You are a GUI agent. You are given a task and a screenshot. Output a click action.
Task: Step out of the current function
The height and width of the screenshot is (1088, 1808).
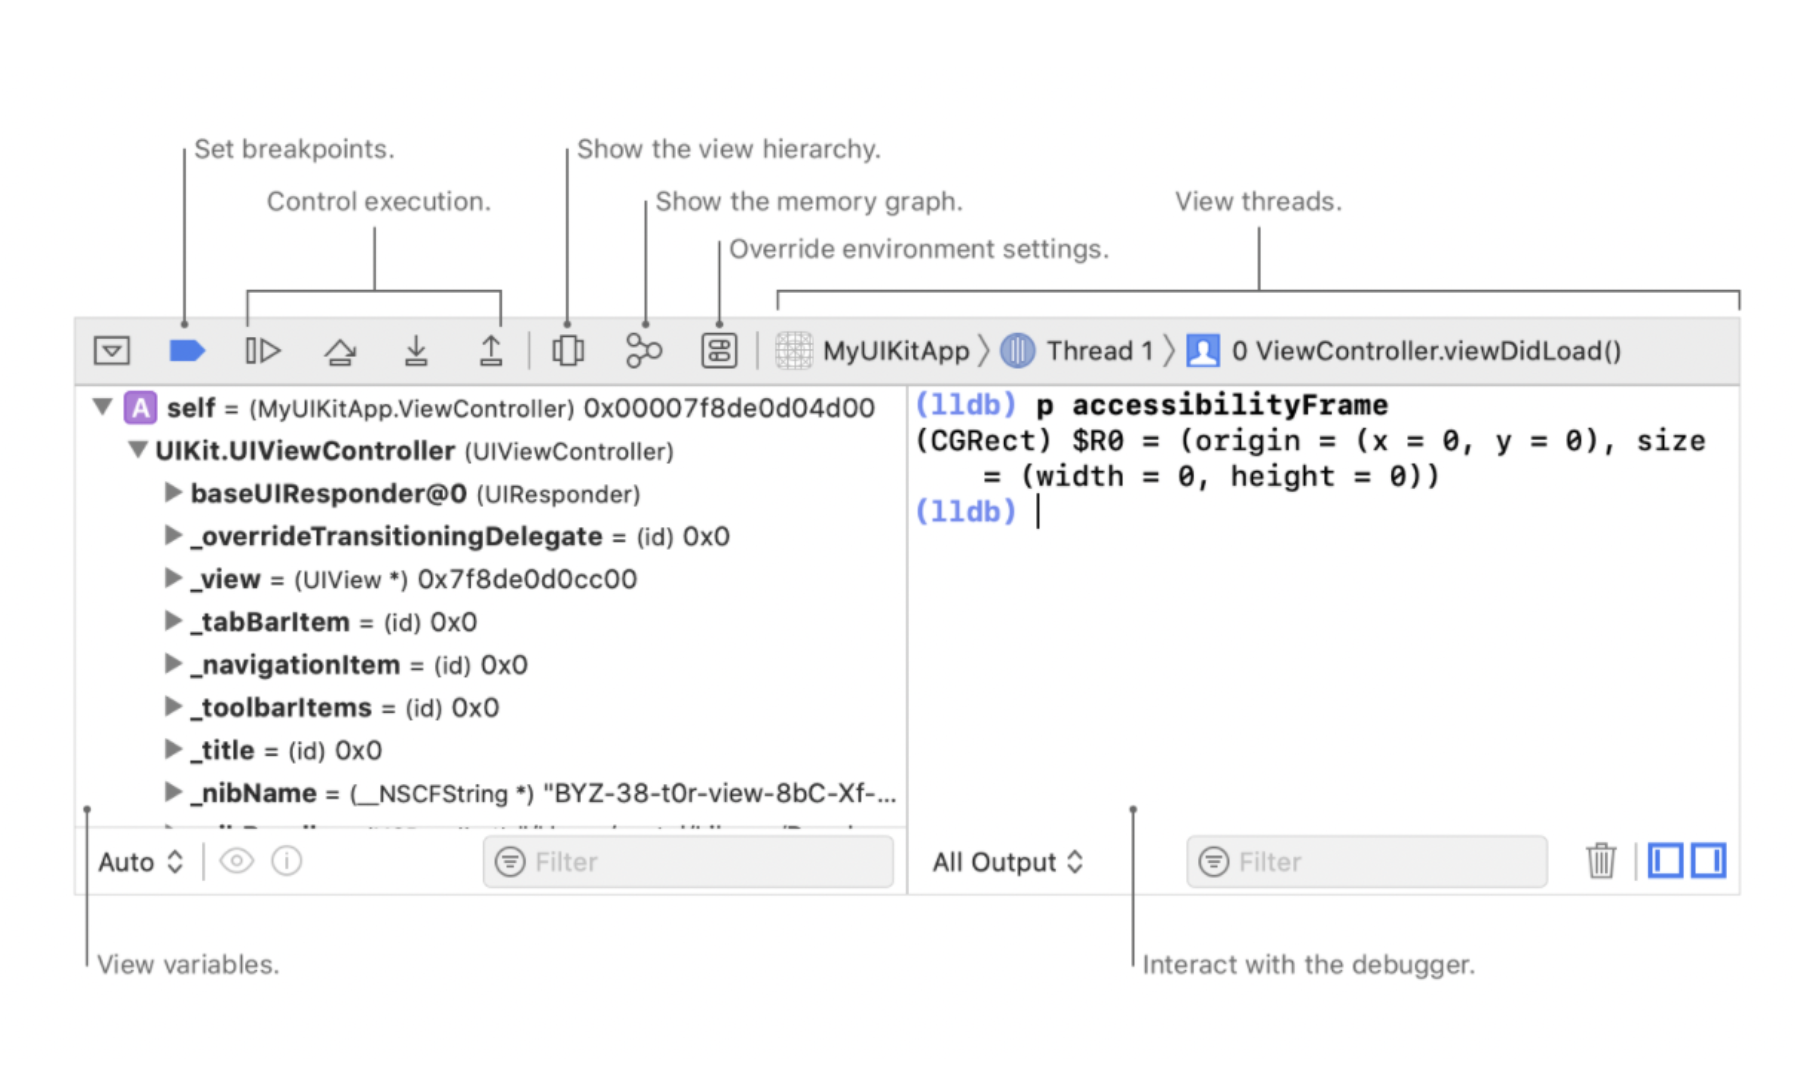491,351
